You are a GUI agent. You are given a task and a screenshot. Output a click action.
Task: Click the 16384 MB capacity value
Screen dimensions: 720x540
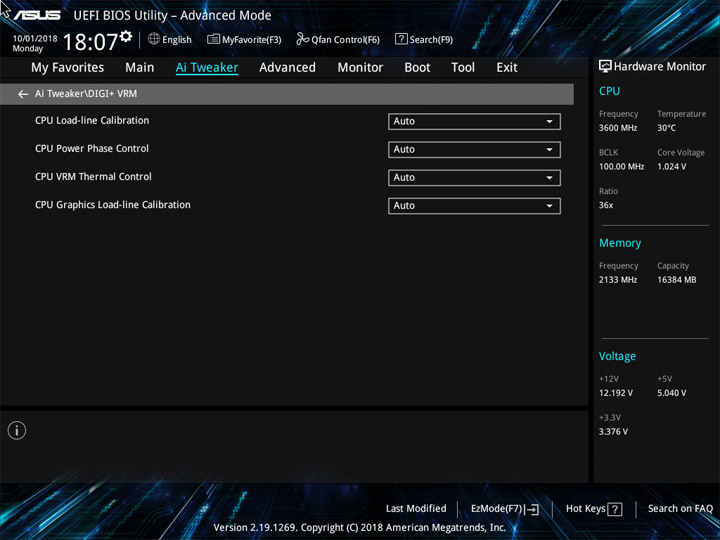[676, 280]
